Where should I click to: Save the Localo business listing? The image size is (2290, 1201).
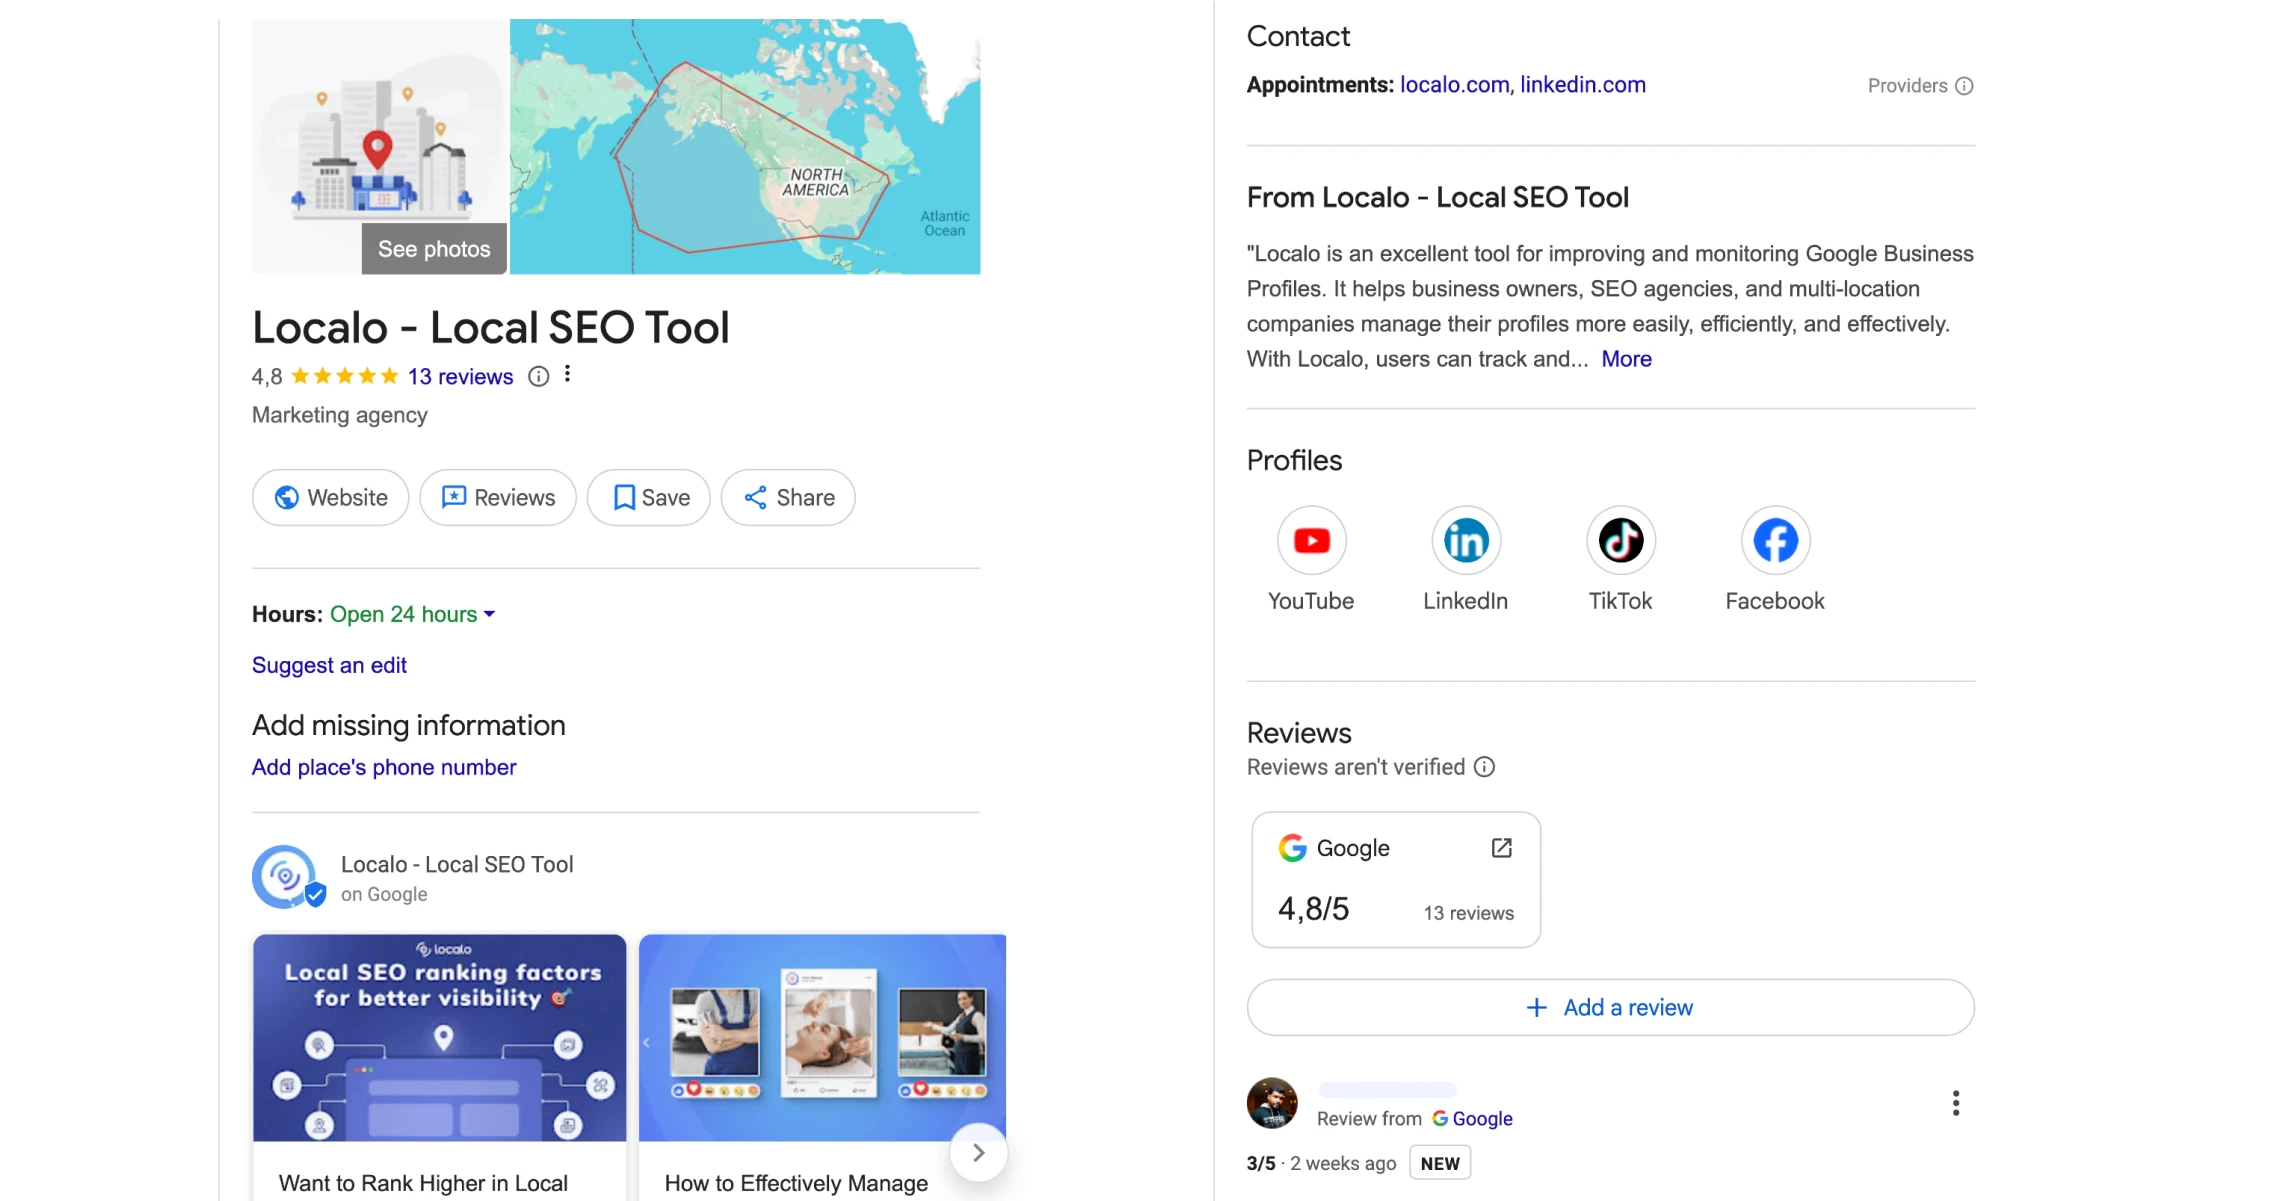649,498
